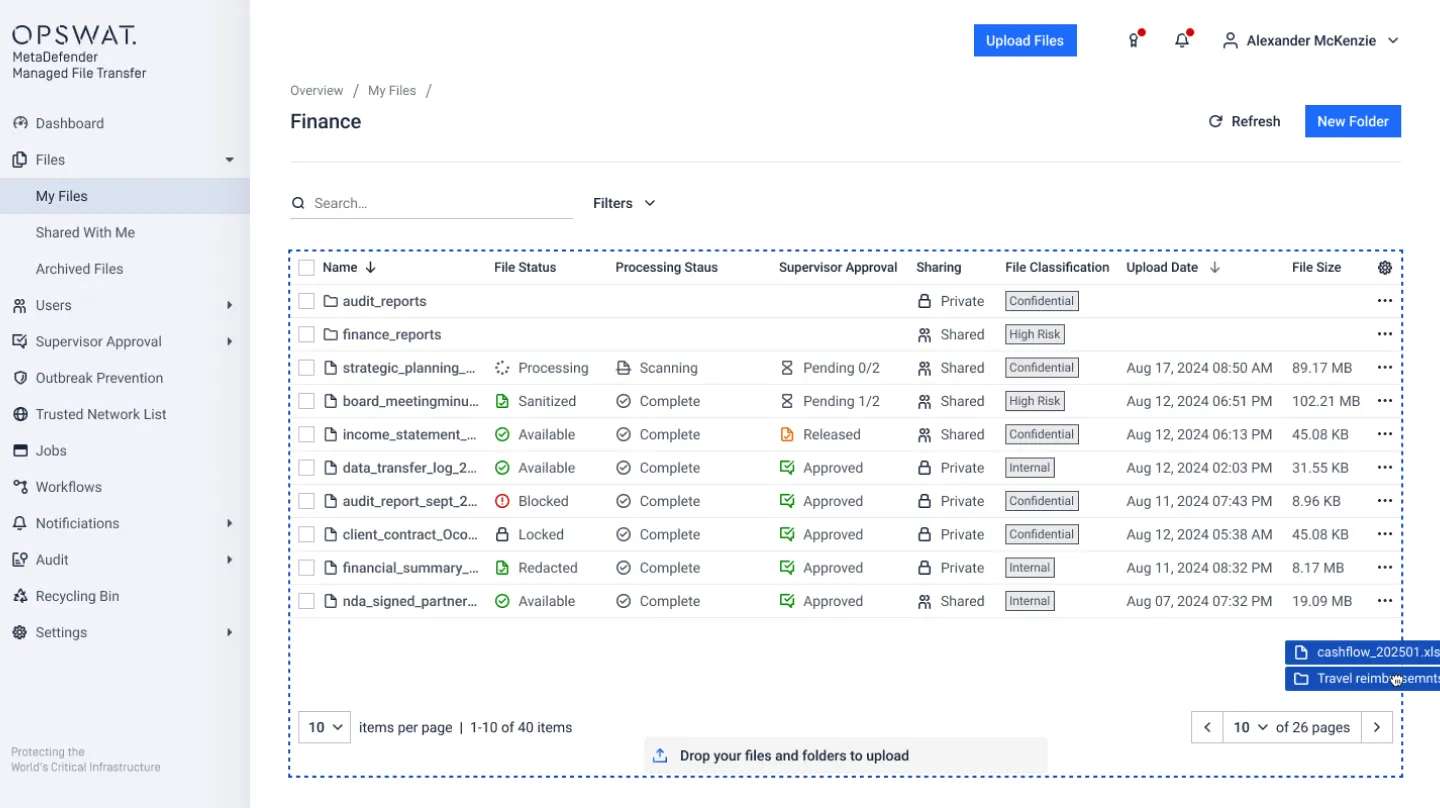Screen dimensions: 1440x808
Task: Go to Dashboard in the sidebar
Action: point(69,123)
